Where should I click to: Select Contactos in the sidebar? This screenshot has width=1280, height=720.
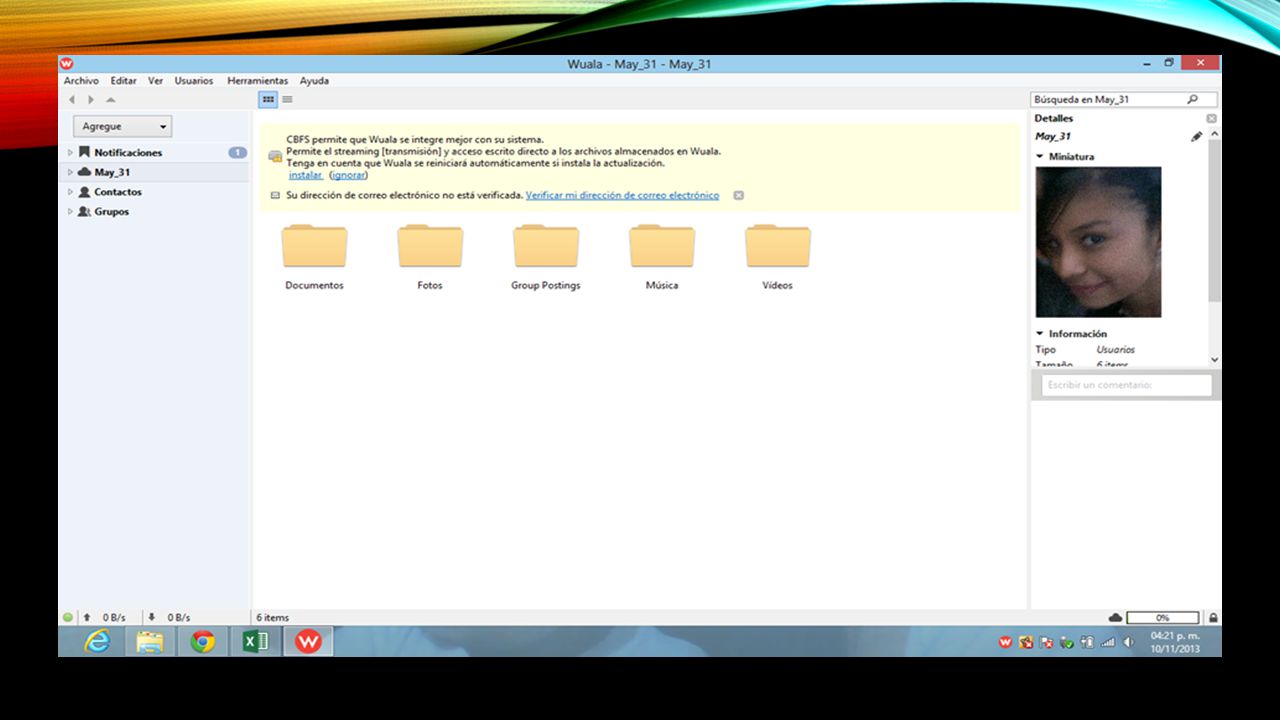pyautogui.click(x=118, y=192)
